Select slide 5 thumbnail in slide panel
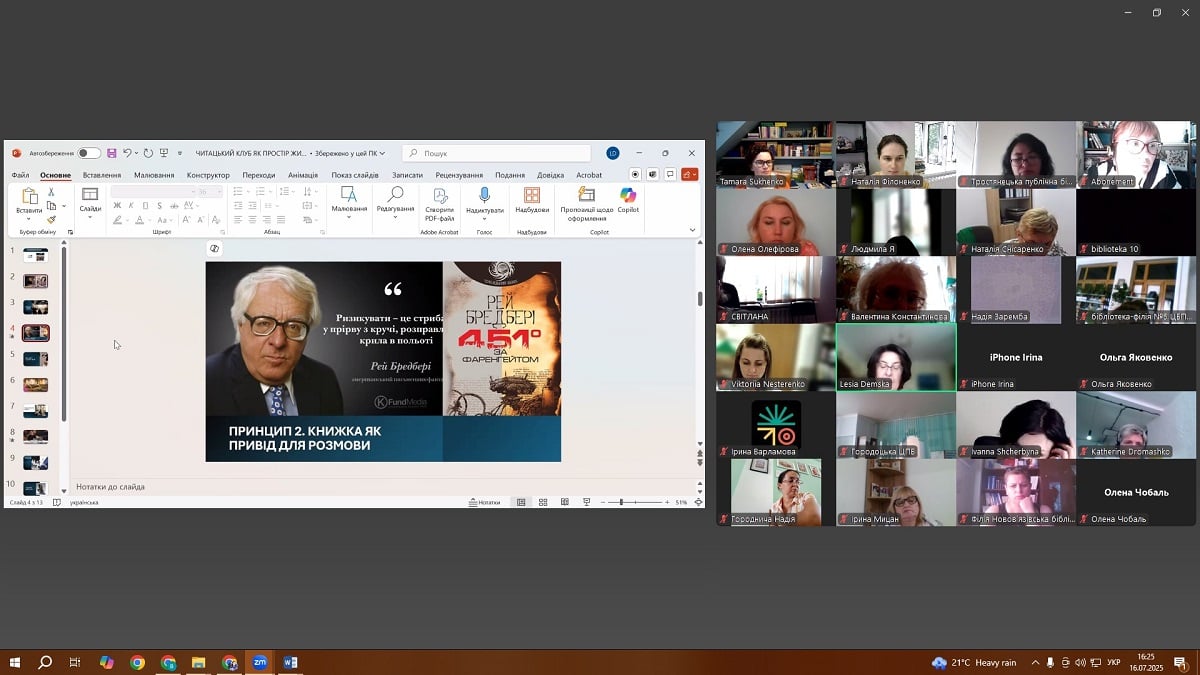The image size is (1200, 675). pos(36,359)
